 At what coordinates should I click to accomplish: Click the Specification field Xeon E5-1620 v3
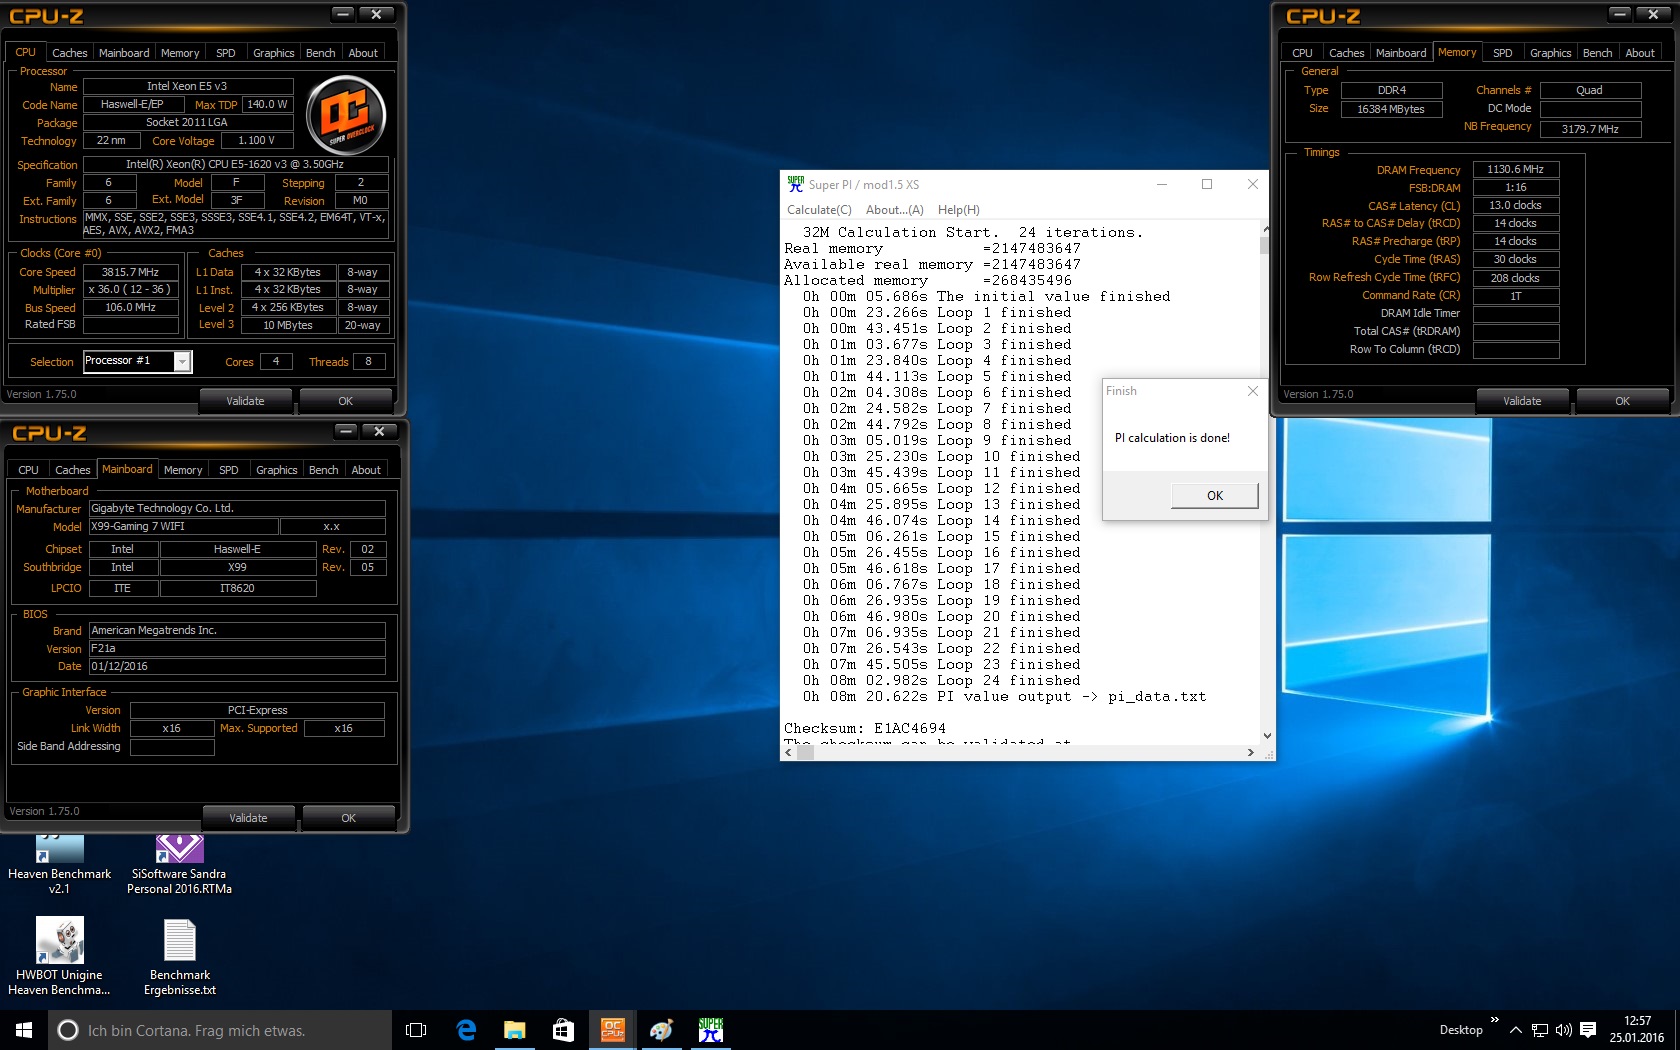[x=235, y=164]
